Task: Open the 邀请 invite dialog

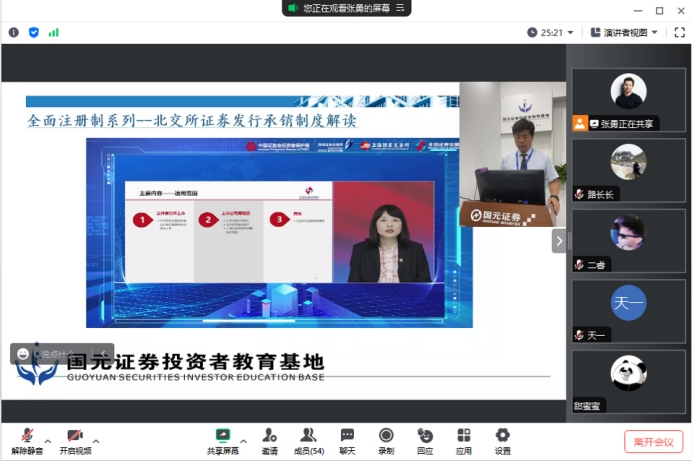Action: 270,442
